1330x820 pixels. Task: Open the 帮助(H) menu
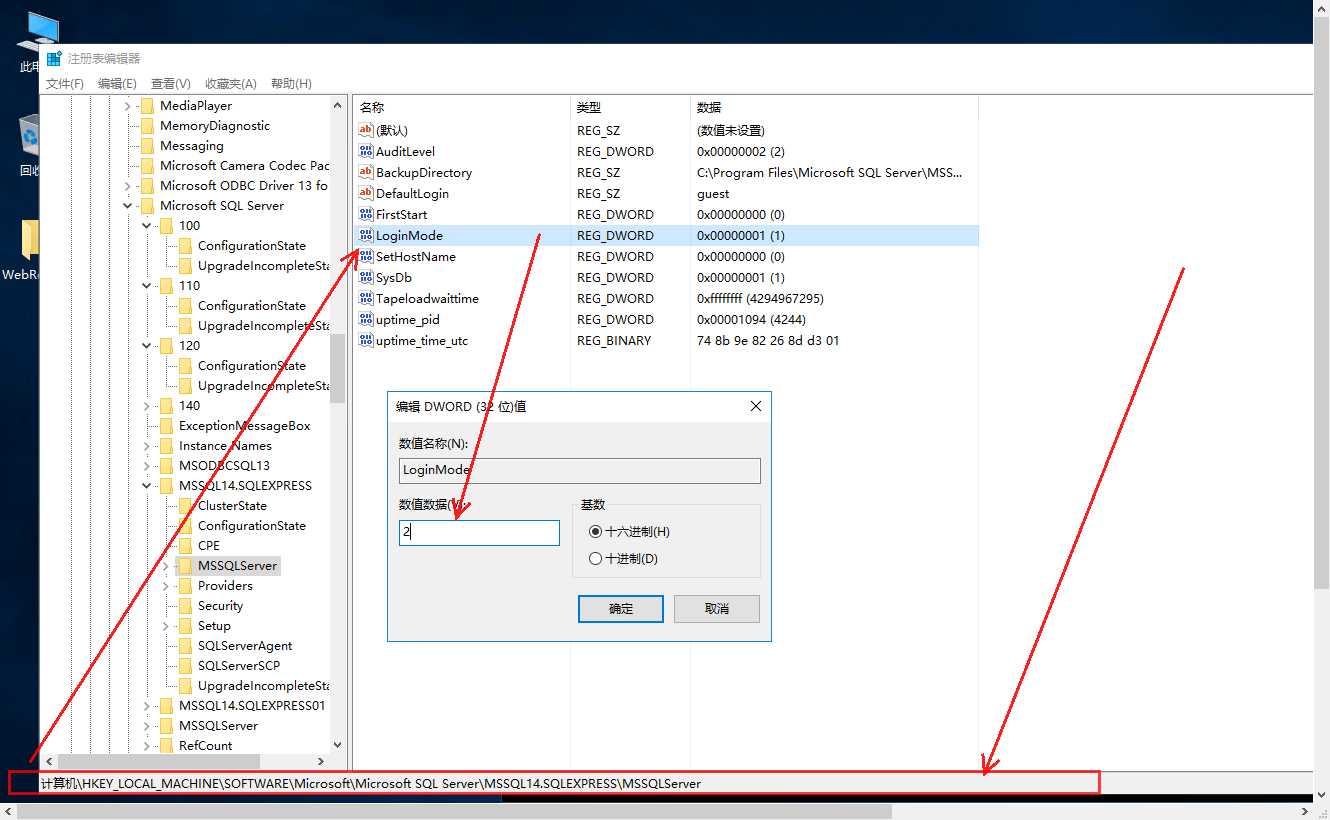click(291, 83)
